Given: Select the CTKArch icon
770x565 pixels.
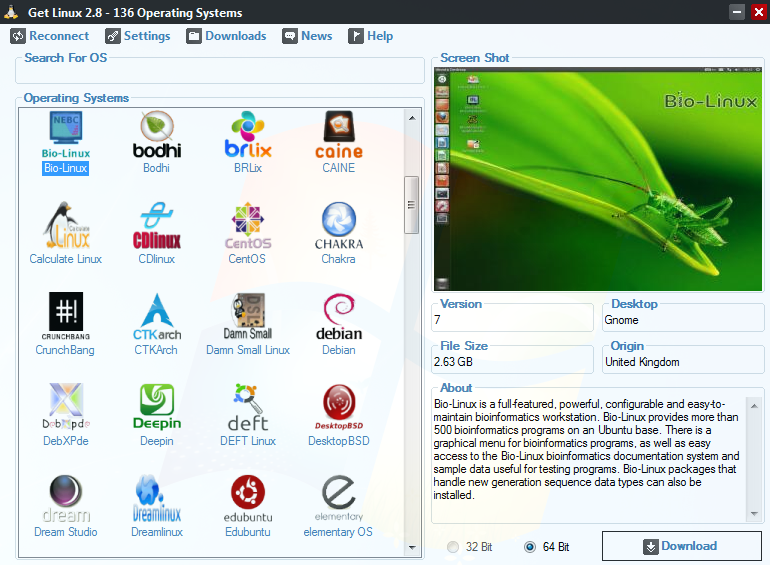Looking at the screenshot, I should (157, 317).
